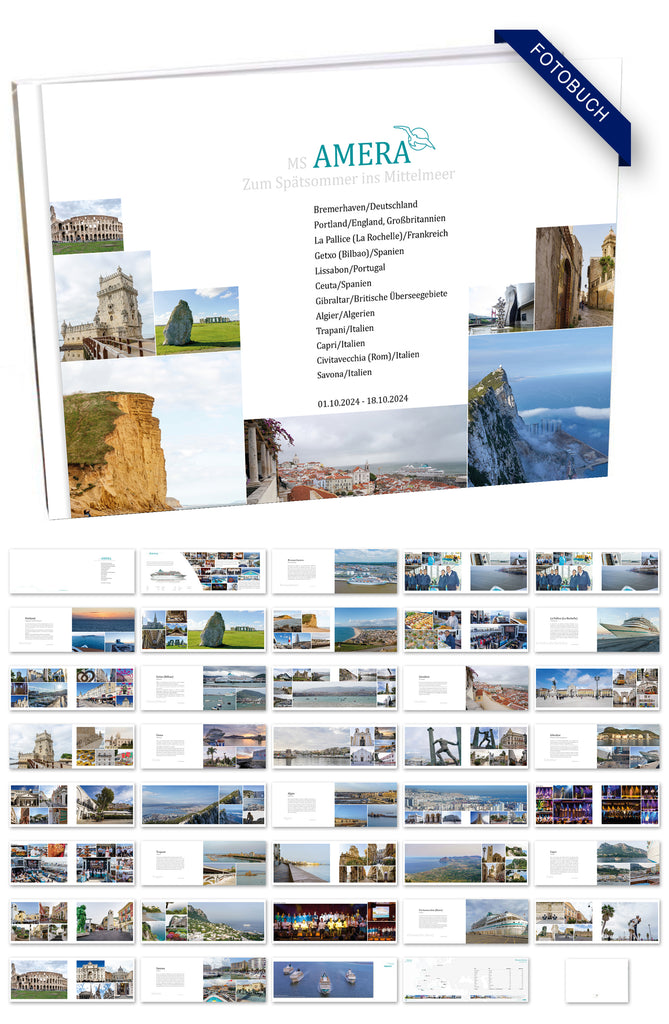Select the sunset Portland spread thumbnail
Image resolution: width=669 pixels, height=1024 pixels.
[x=72, y=630]
